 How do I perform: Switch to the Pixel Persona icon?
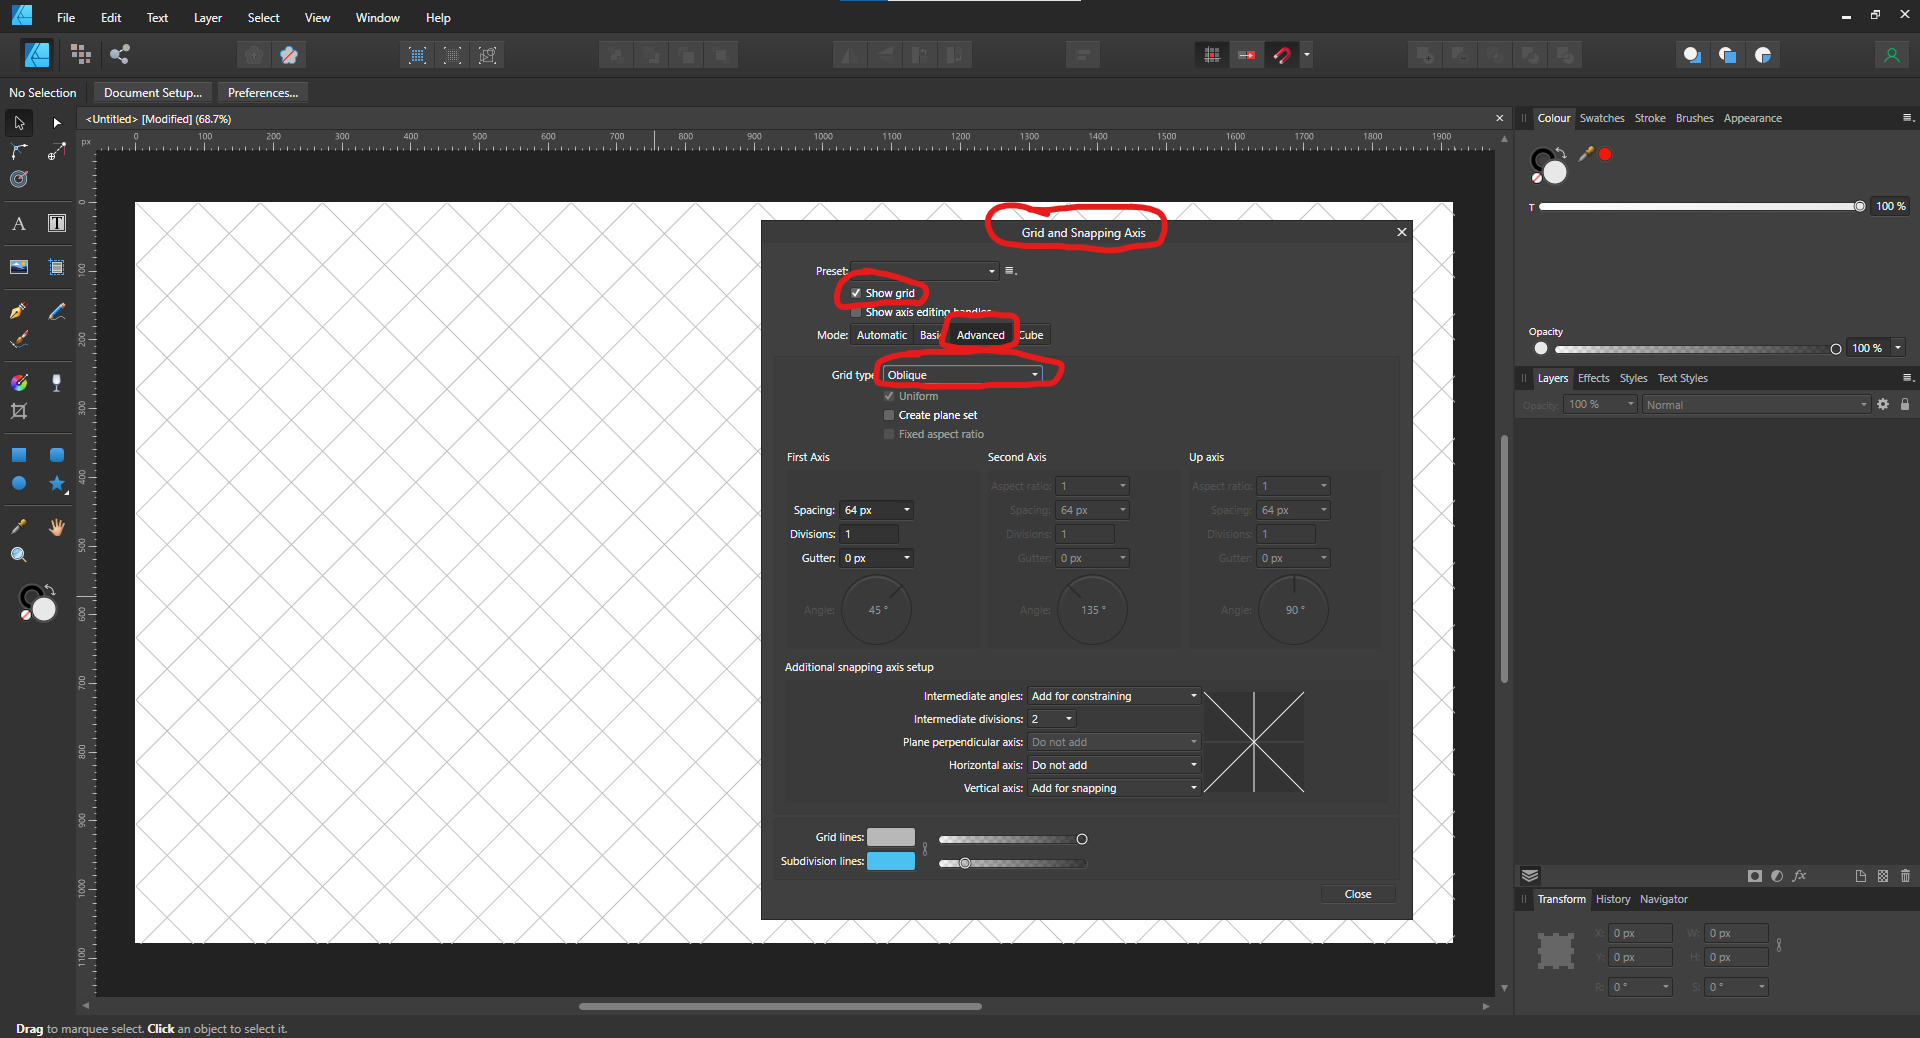(81, 55)
